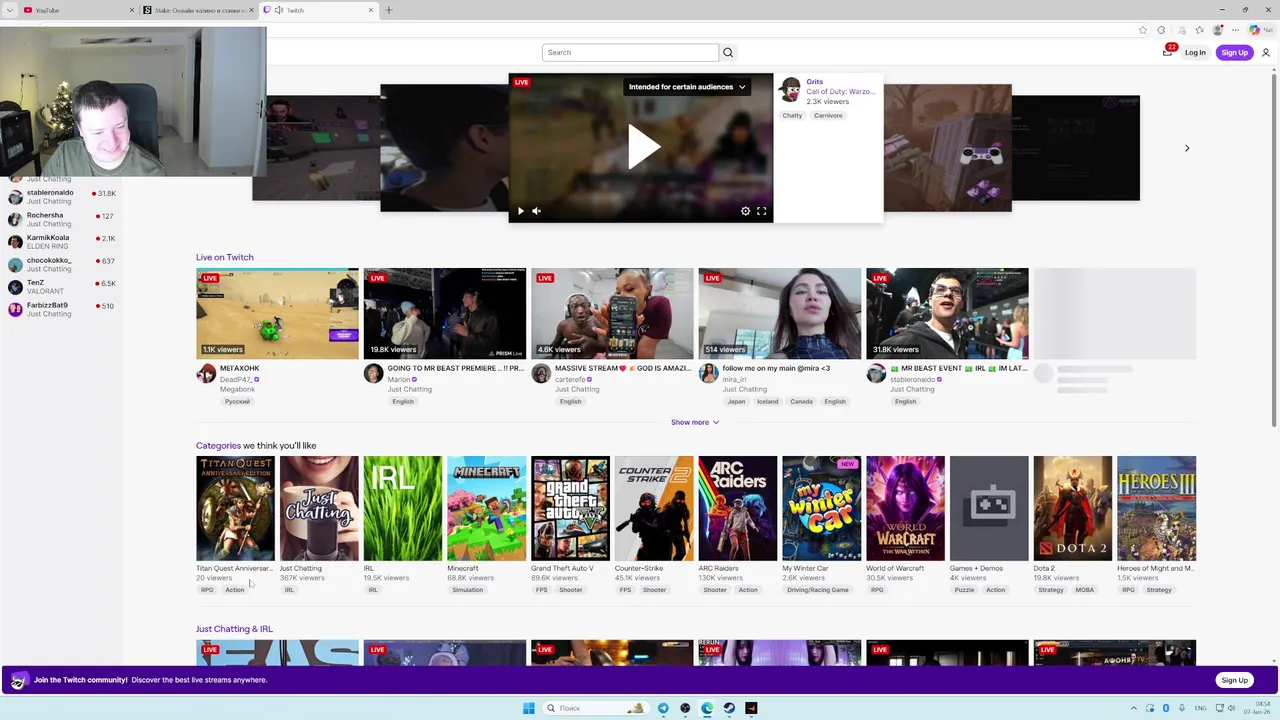This screenshot has height=720, width=1280.
Task: Open МЕГАХОНК stream thumbnail
Action: tap(277, 313)
